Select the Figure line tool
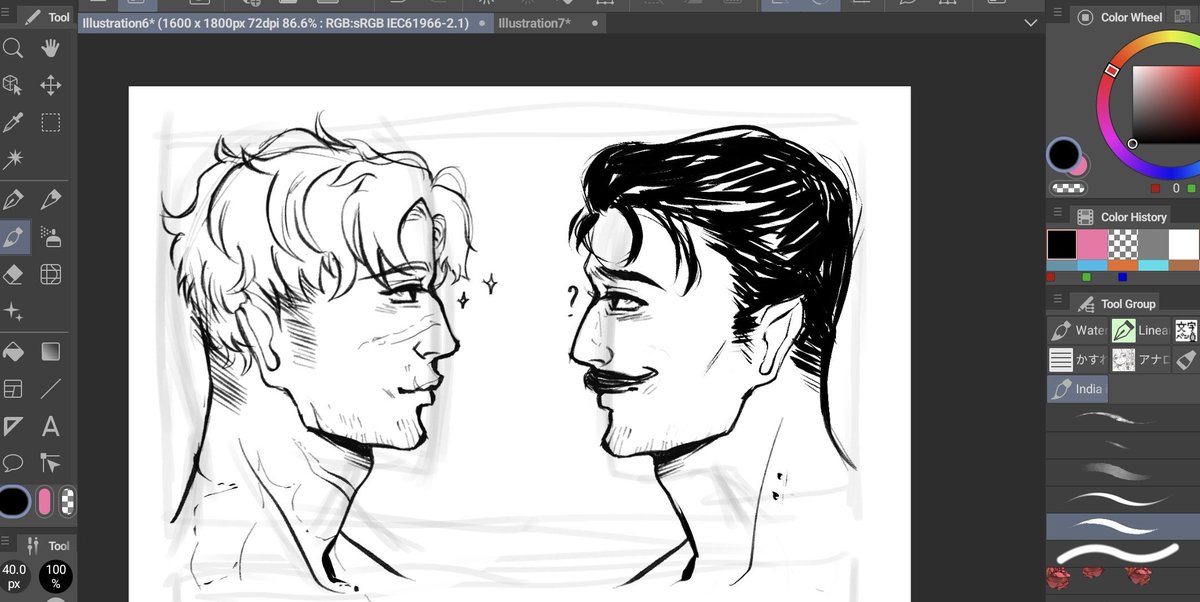The image size is (1200, 602). tap(51, 389)
